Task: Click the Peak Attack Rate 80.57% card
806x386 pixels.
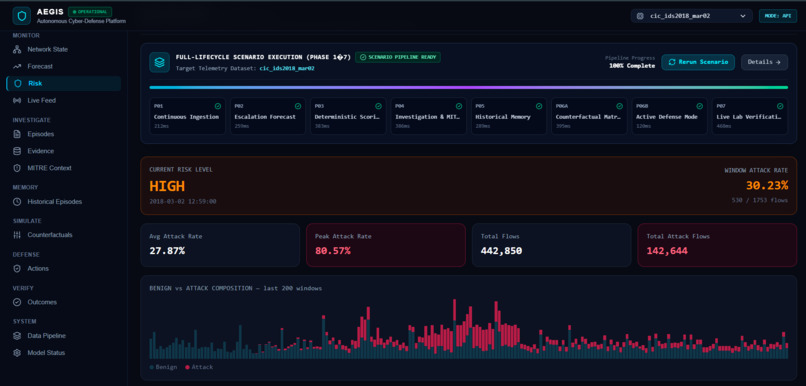Action: pyautogui.click(x=386, y=245)
